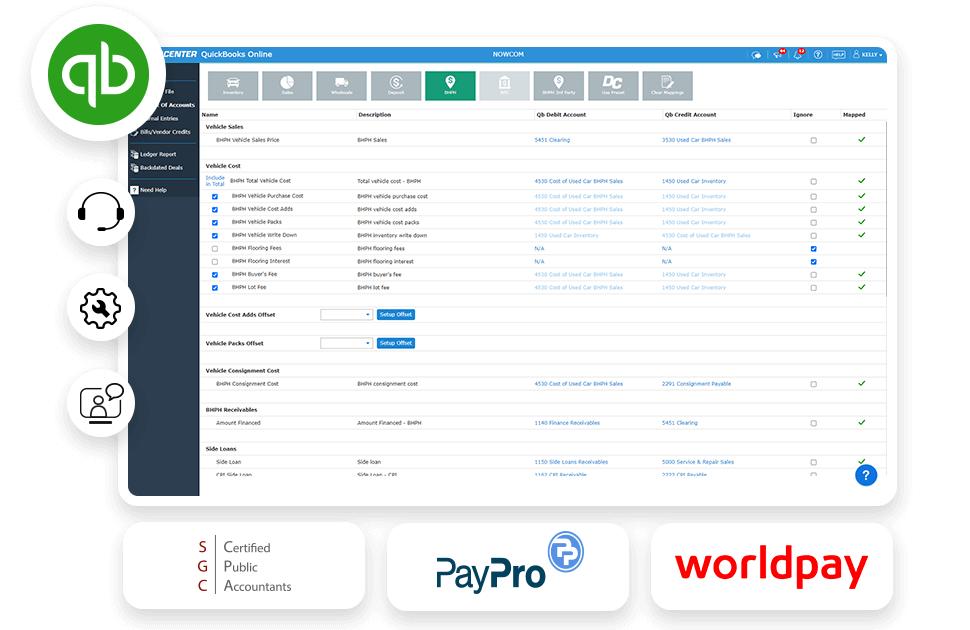Open the chat messages icon in header
The width and height of the screenshot is (970, 630).
coord(756,55)
